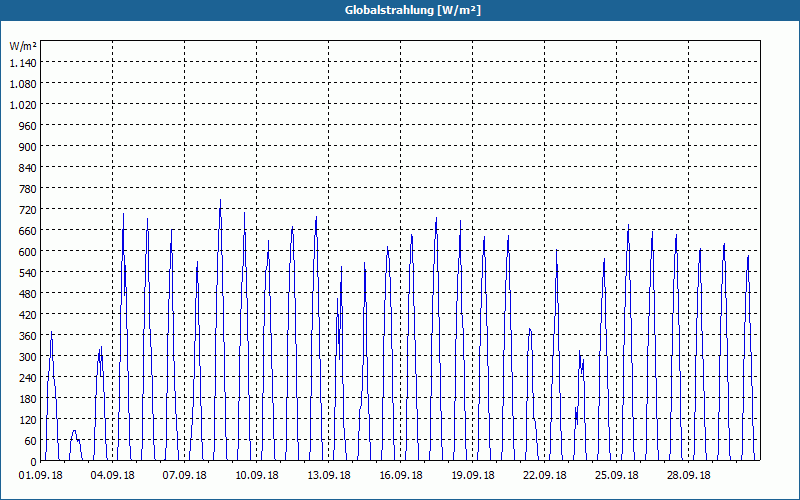Click the 720 y-axis label
The height and width of the screenshot is (500, 800).
coord(29,210)
